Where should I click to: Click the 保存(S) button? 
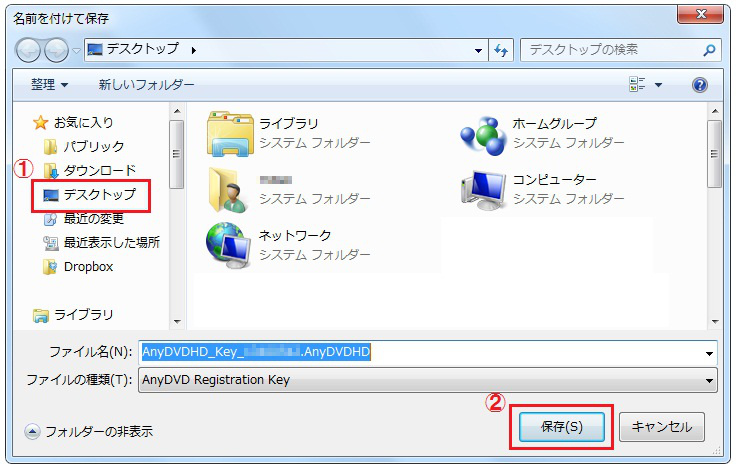pos(562,427)
